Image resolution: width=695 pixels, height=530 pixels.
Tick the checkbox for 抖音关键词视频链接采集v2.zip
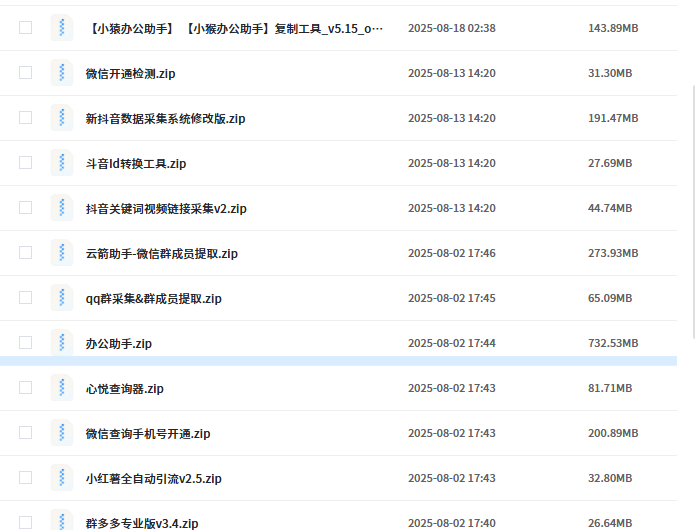point(25,208)
